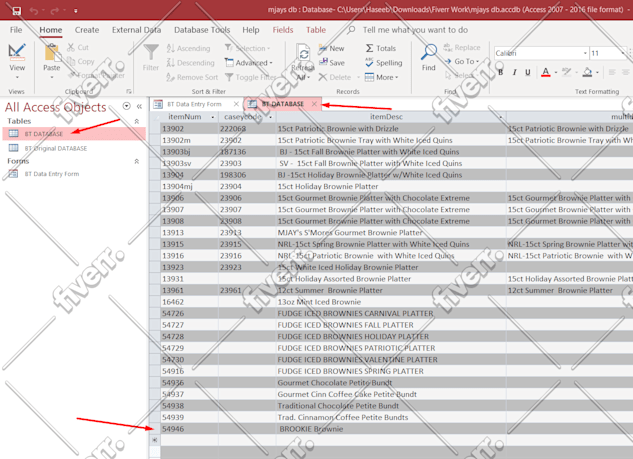Click the Undo arrow in quick access

(x=34, y=10)
